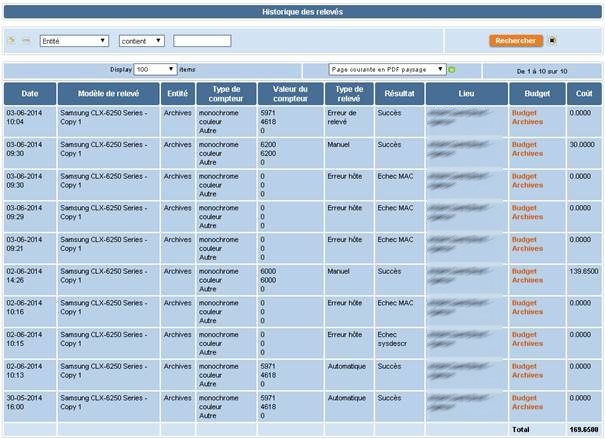The width and height of the screenshot is (605, 439).
Task: Open Budget Archives link in 03-06-2014 10:04 row
Action: click(527, 117)
